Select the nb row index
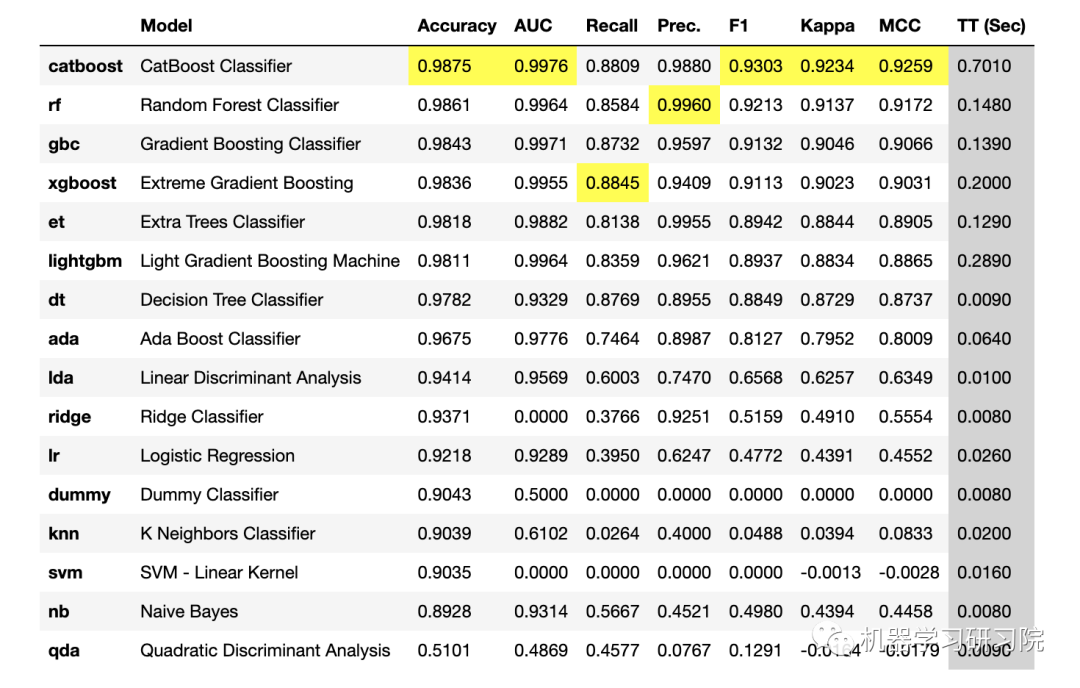Viewport: 1080px width, 688px height. (x=59, y=612)
